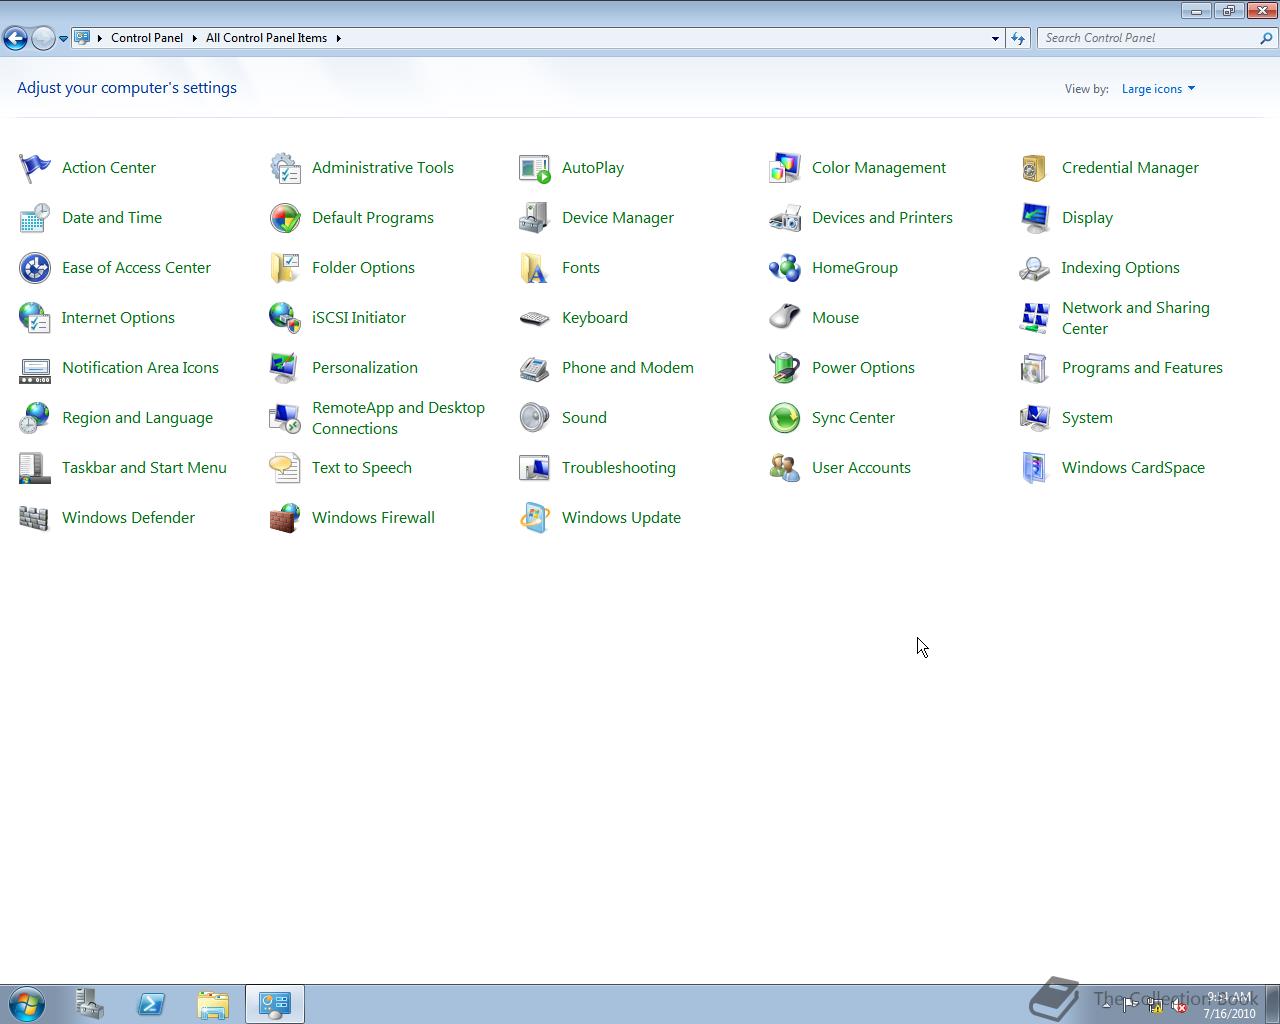Open the Folder Options icon
Screen dimensions: 1280x1024
pyautogui.click(x=285, y=268)
